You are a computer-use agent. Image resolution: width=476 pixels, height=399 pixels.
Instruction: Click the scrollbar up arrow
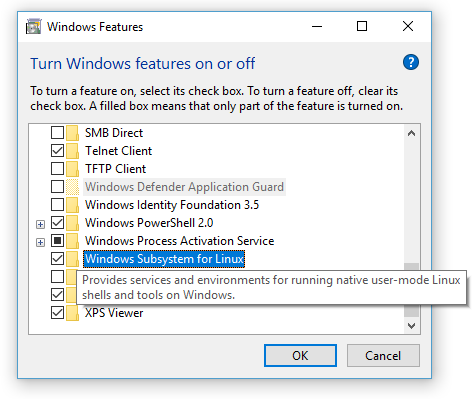[x=411, y=133]
